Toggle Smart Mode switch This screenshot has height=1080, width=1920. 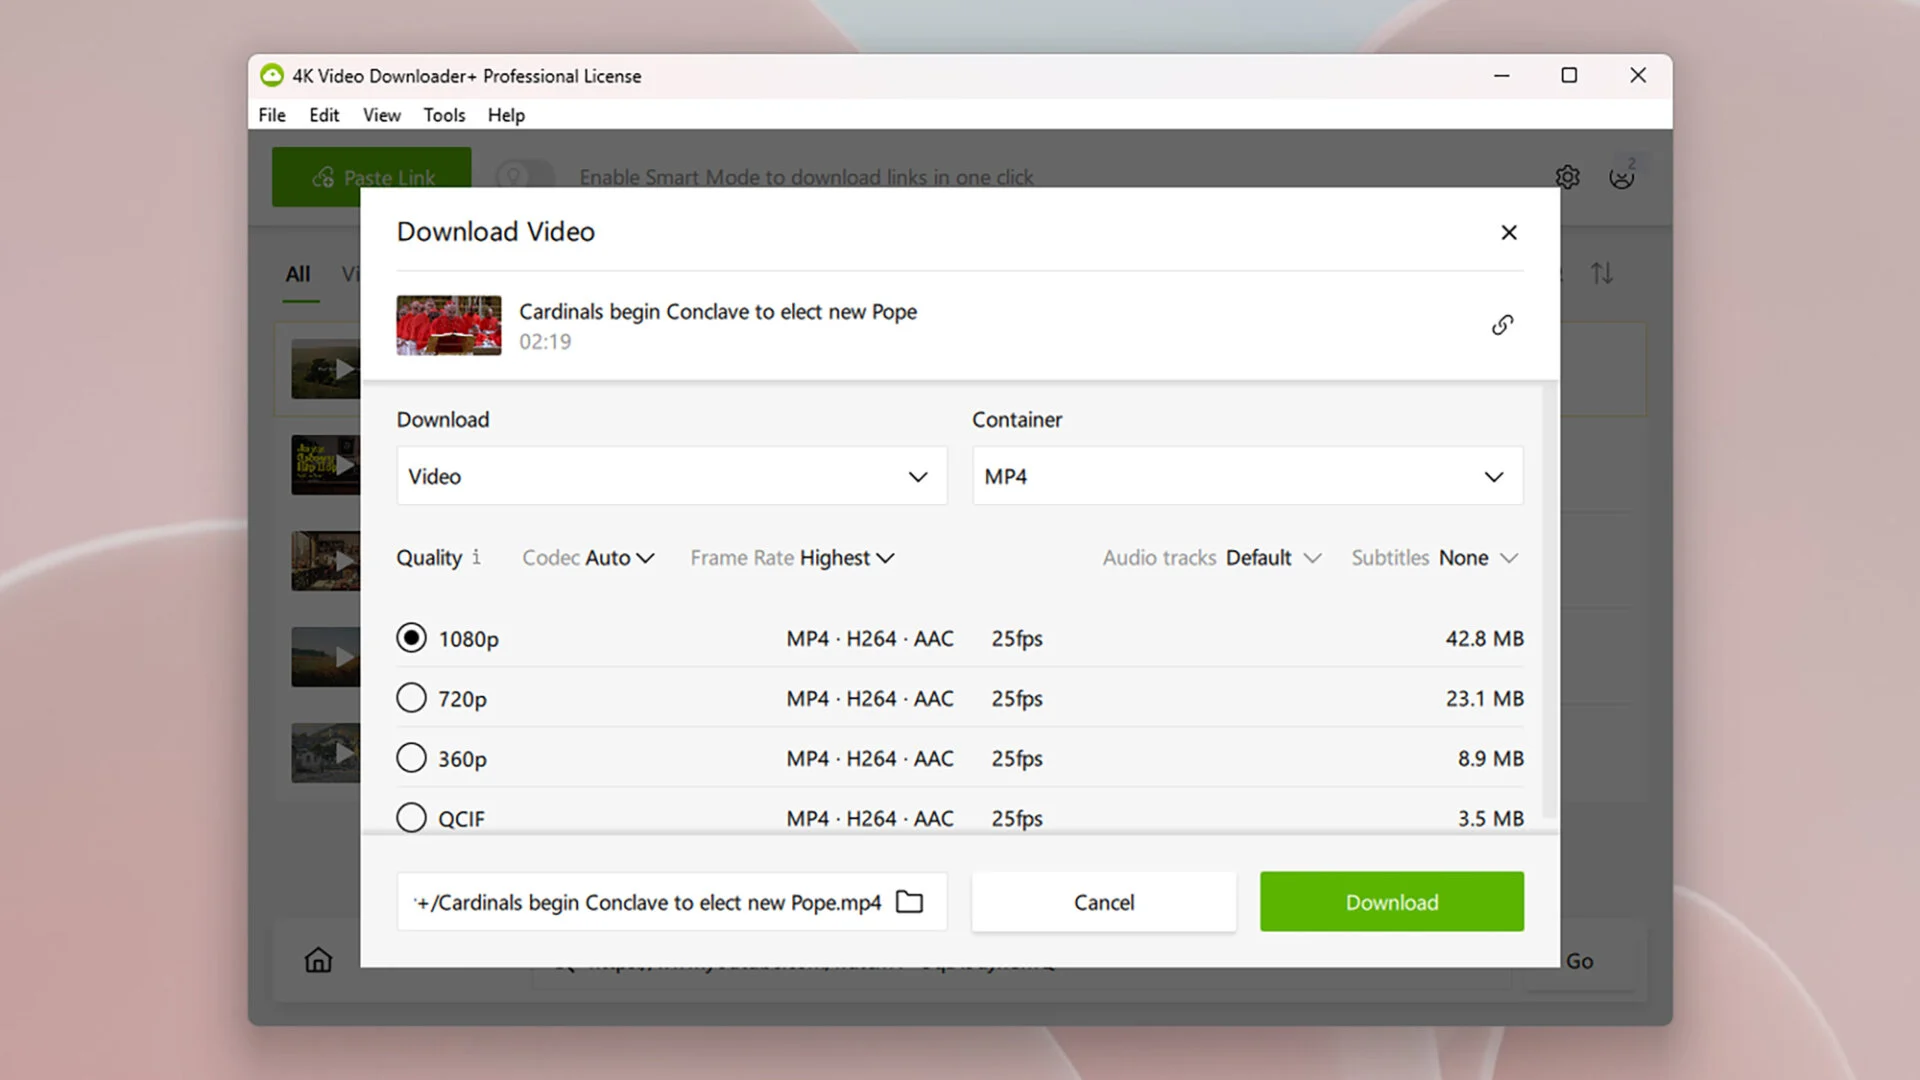tap(525, 177)
